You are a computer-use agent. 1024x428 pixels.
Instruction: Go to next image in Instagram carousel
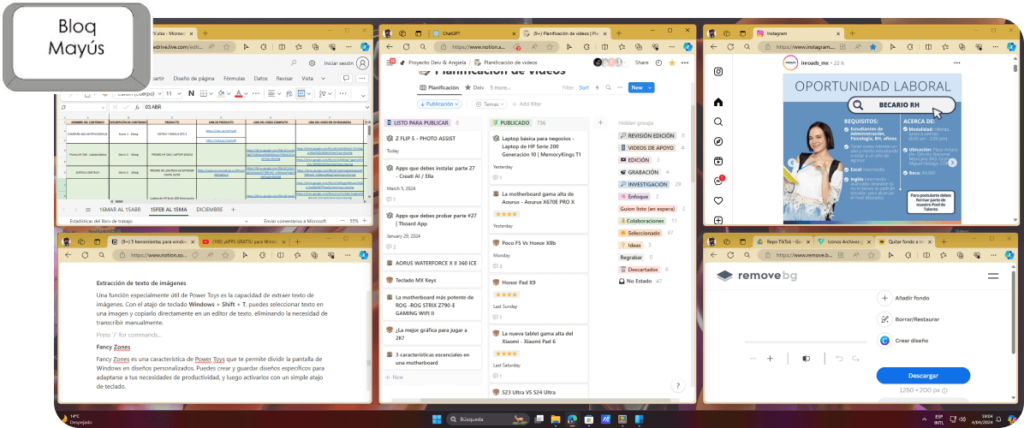point(950,163)
